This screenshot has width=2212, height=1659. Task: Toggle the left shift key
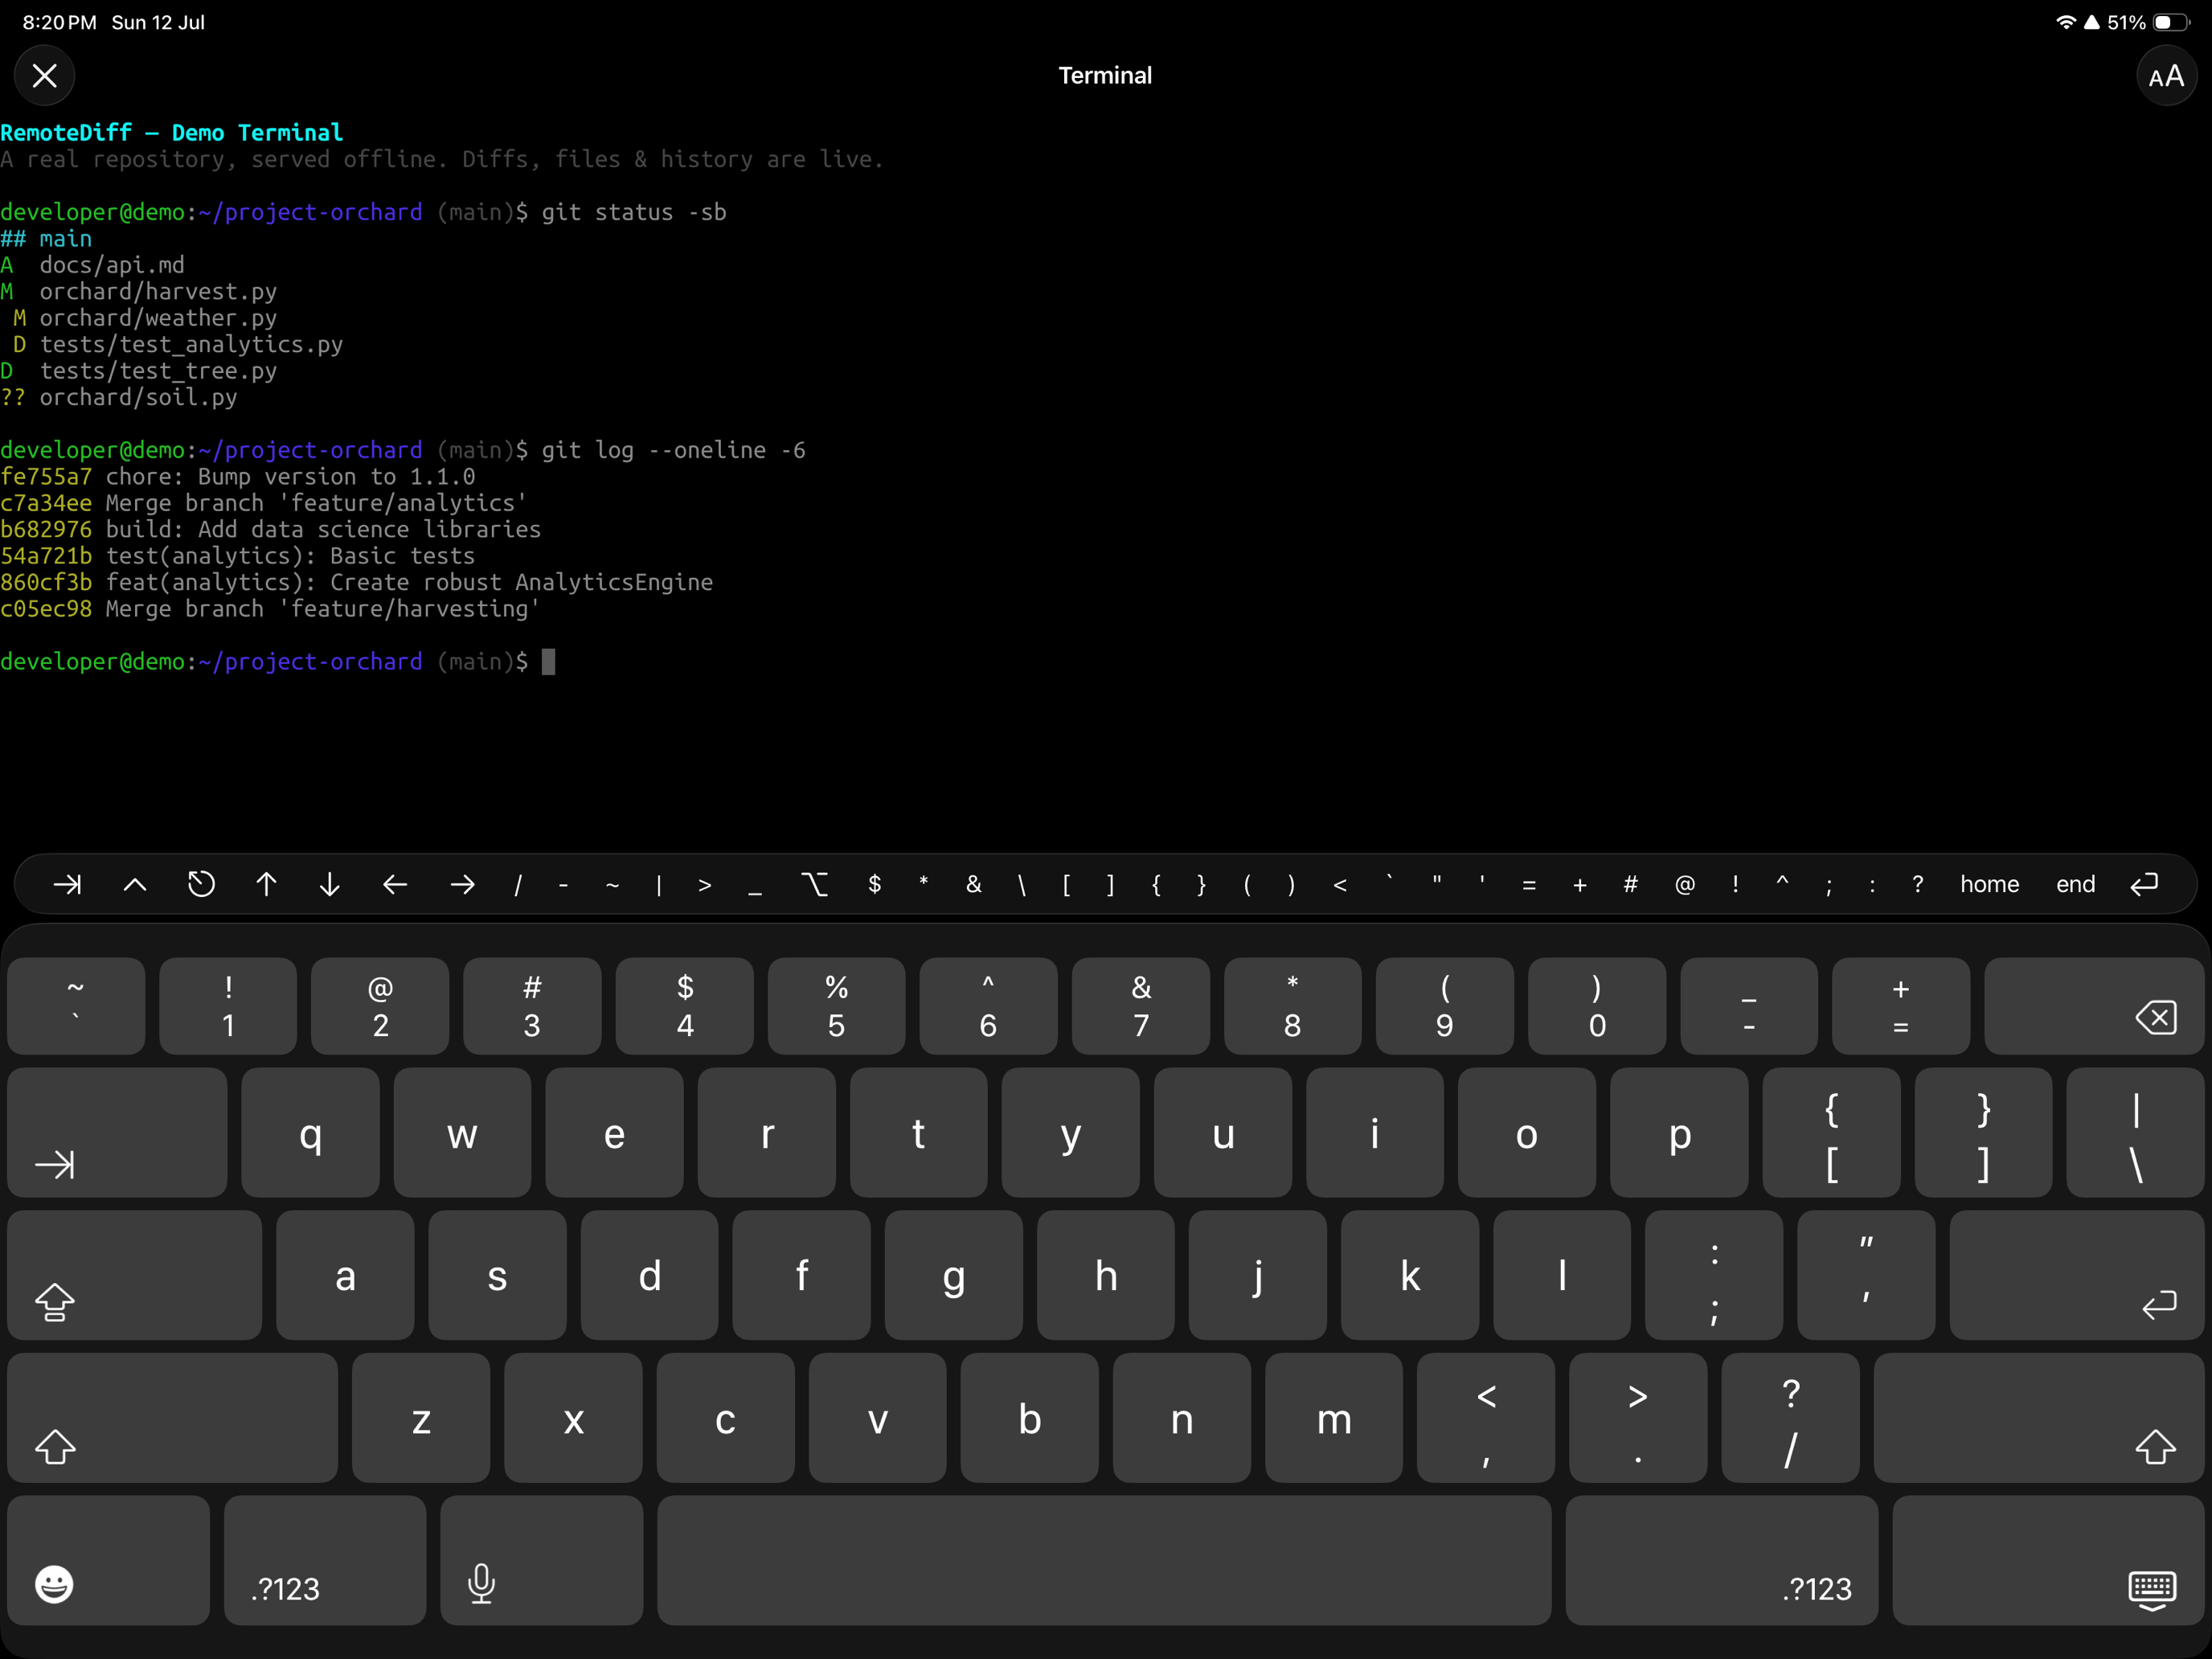click(x=173, y=1417)
